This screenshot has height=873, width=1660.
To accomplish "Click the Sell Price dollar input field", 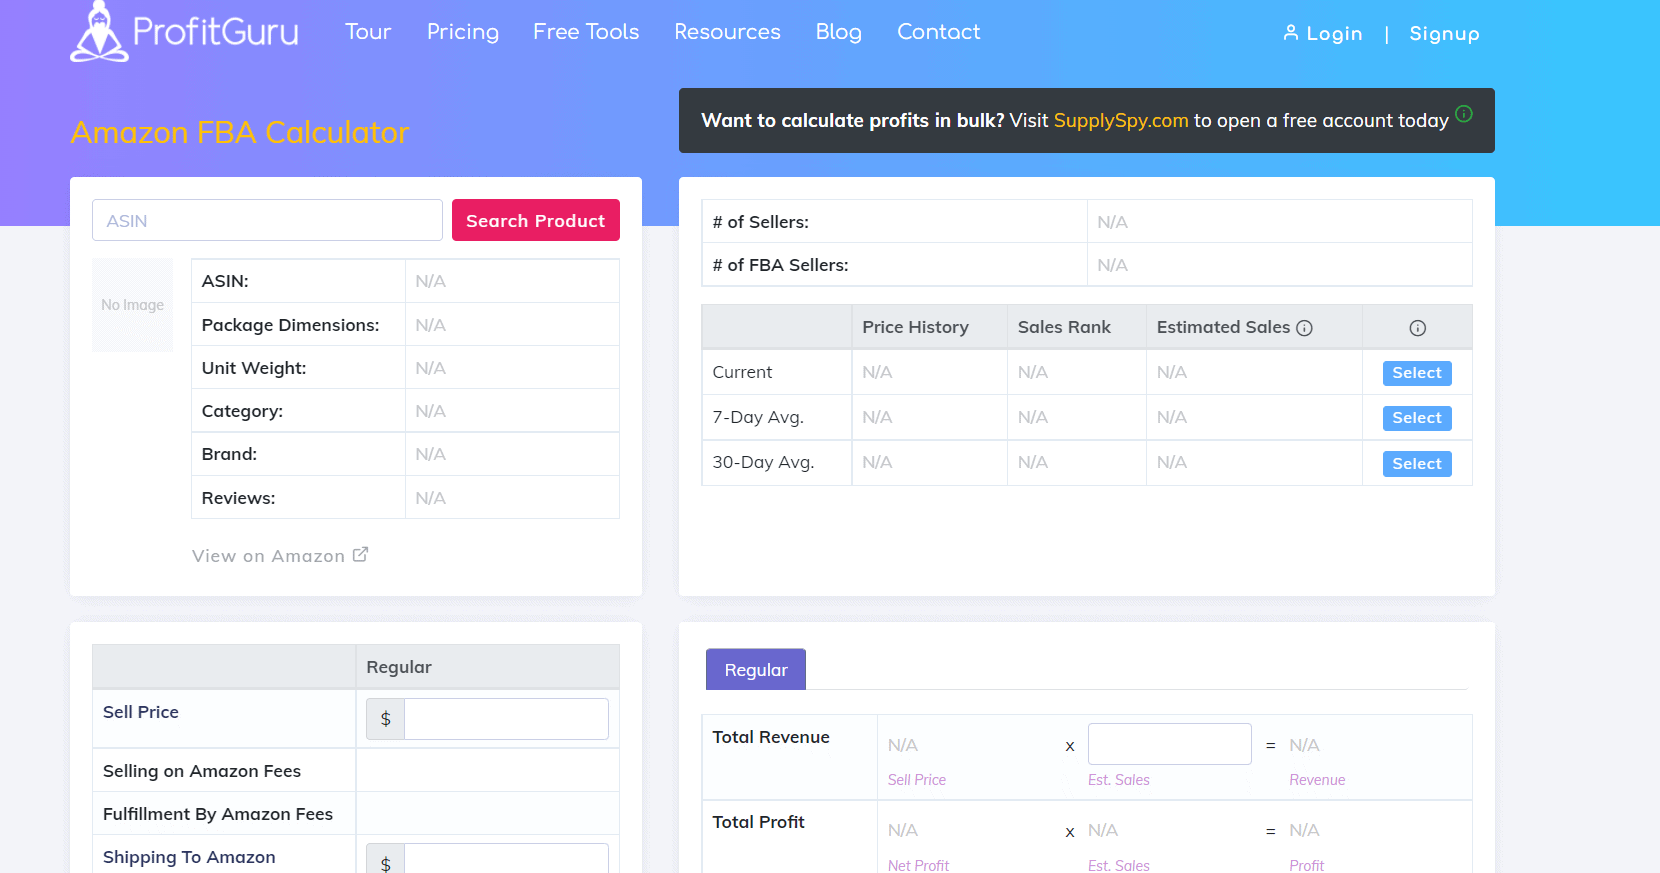I will pos(506,719).
